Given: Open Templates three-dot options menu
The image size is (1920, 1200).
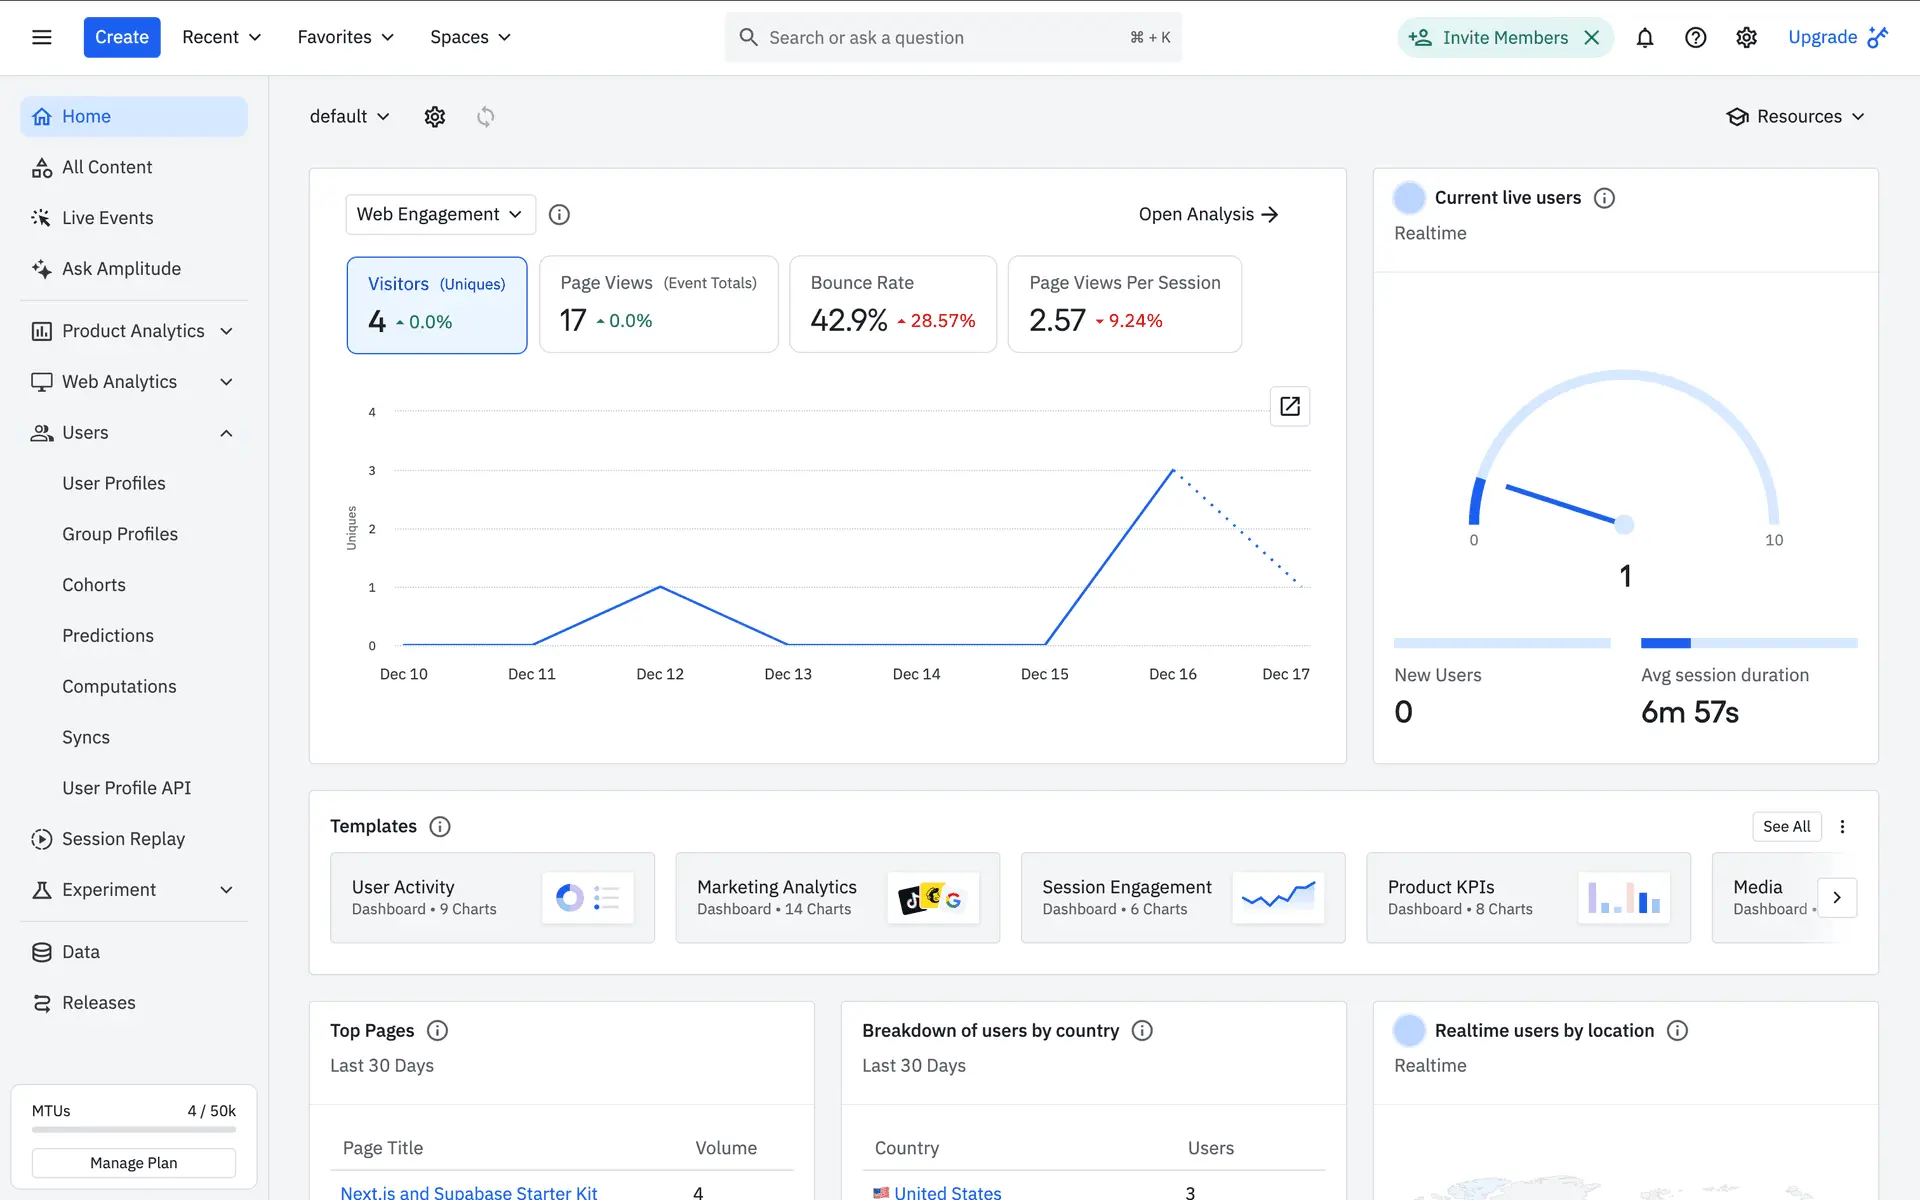Looking at the screenshot, I should pos(1842,826).
